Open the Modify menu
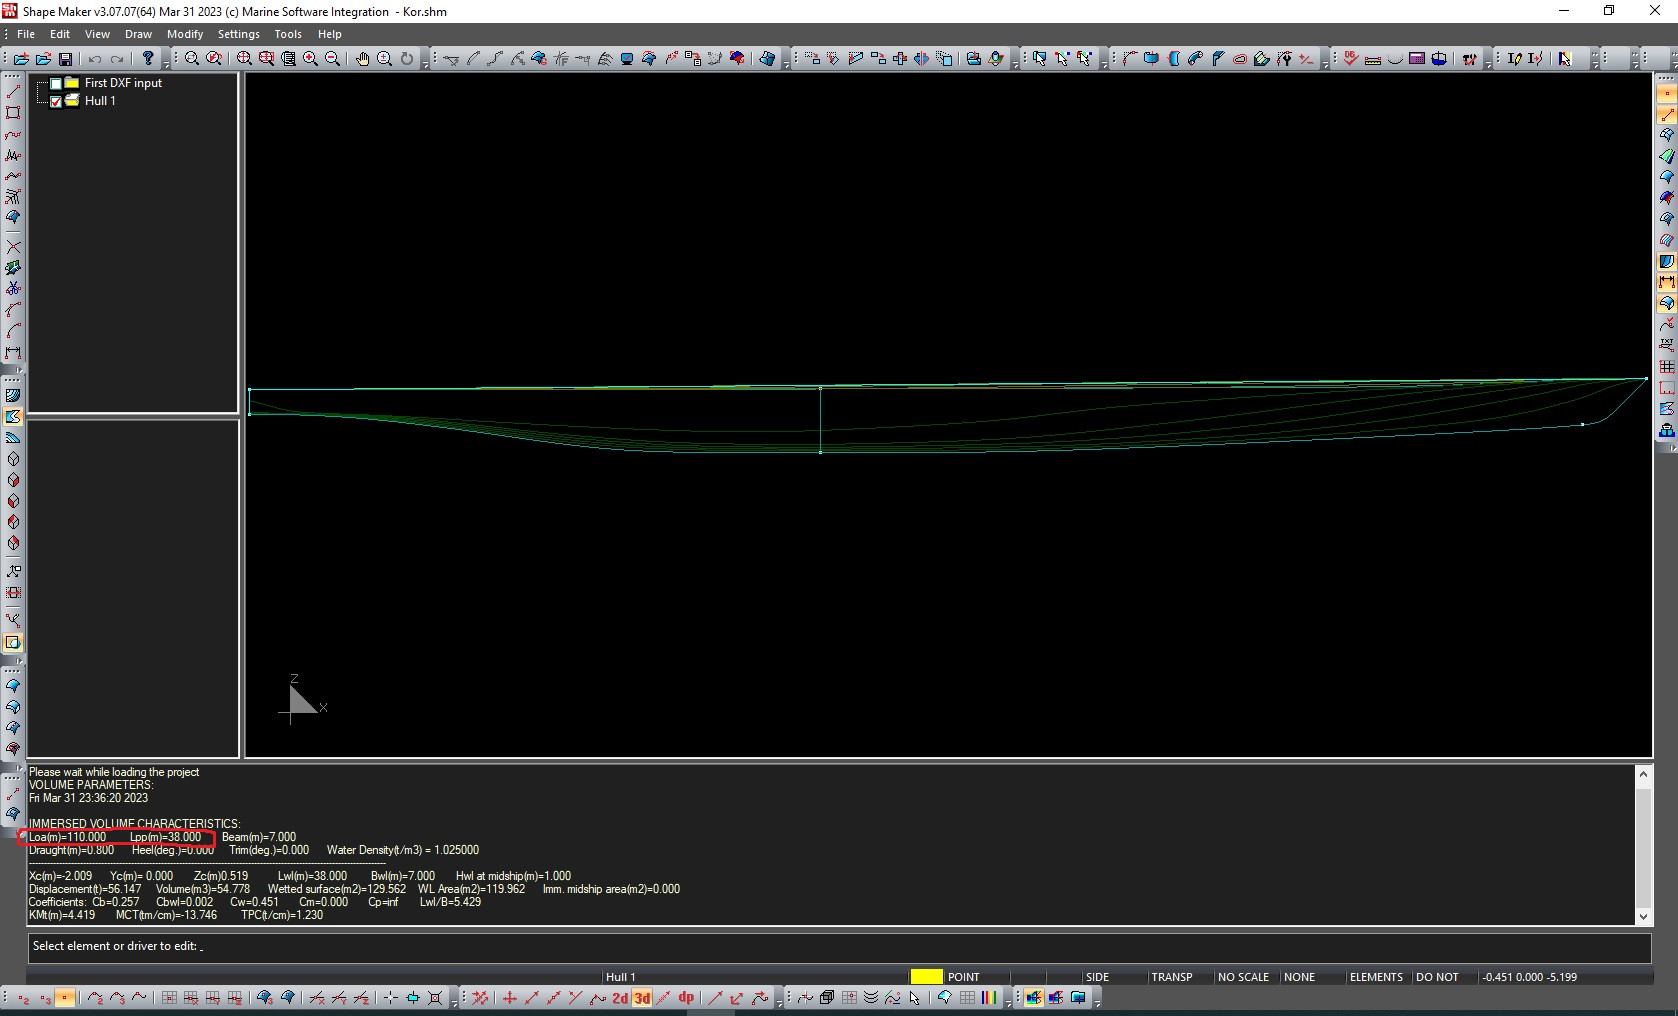Viewport: 1678px width, 1016px height. [185, 34]
